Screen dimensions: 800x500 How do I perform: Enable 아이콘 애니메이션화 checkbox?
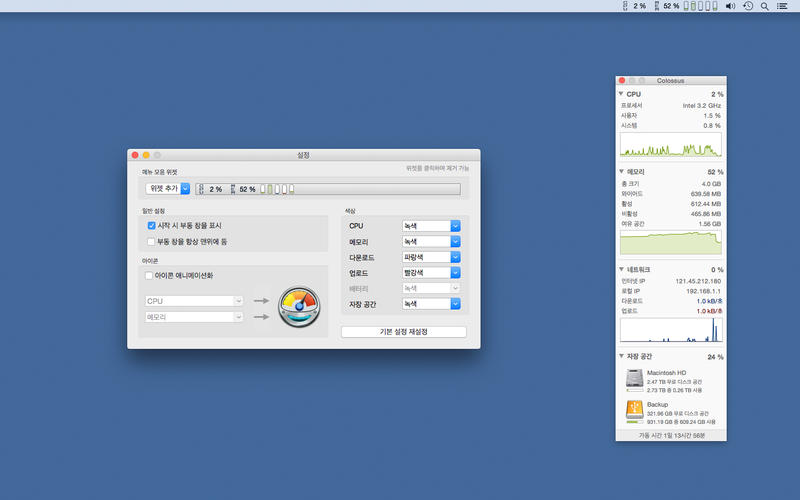(149, 275)
